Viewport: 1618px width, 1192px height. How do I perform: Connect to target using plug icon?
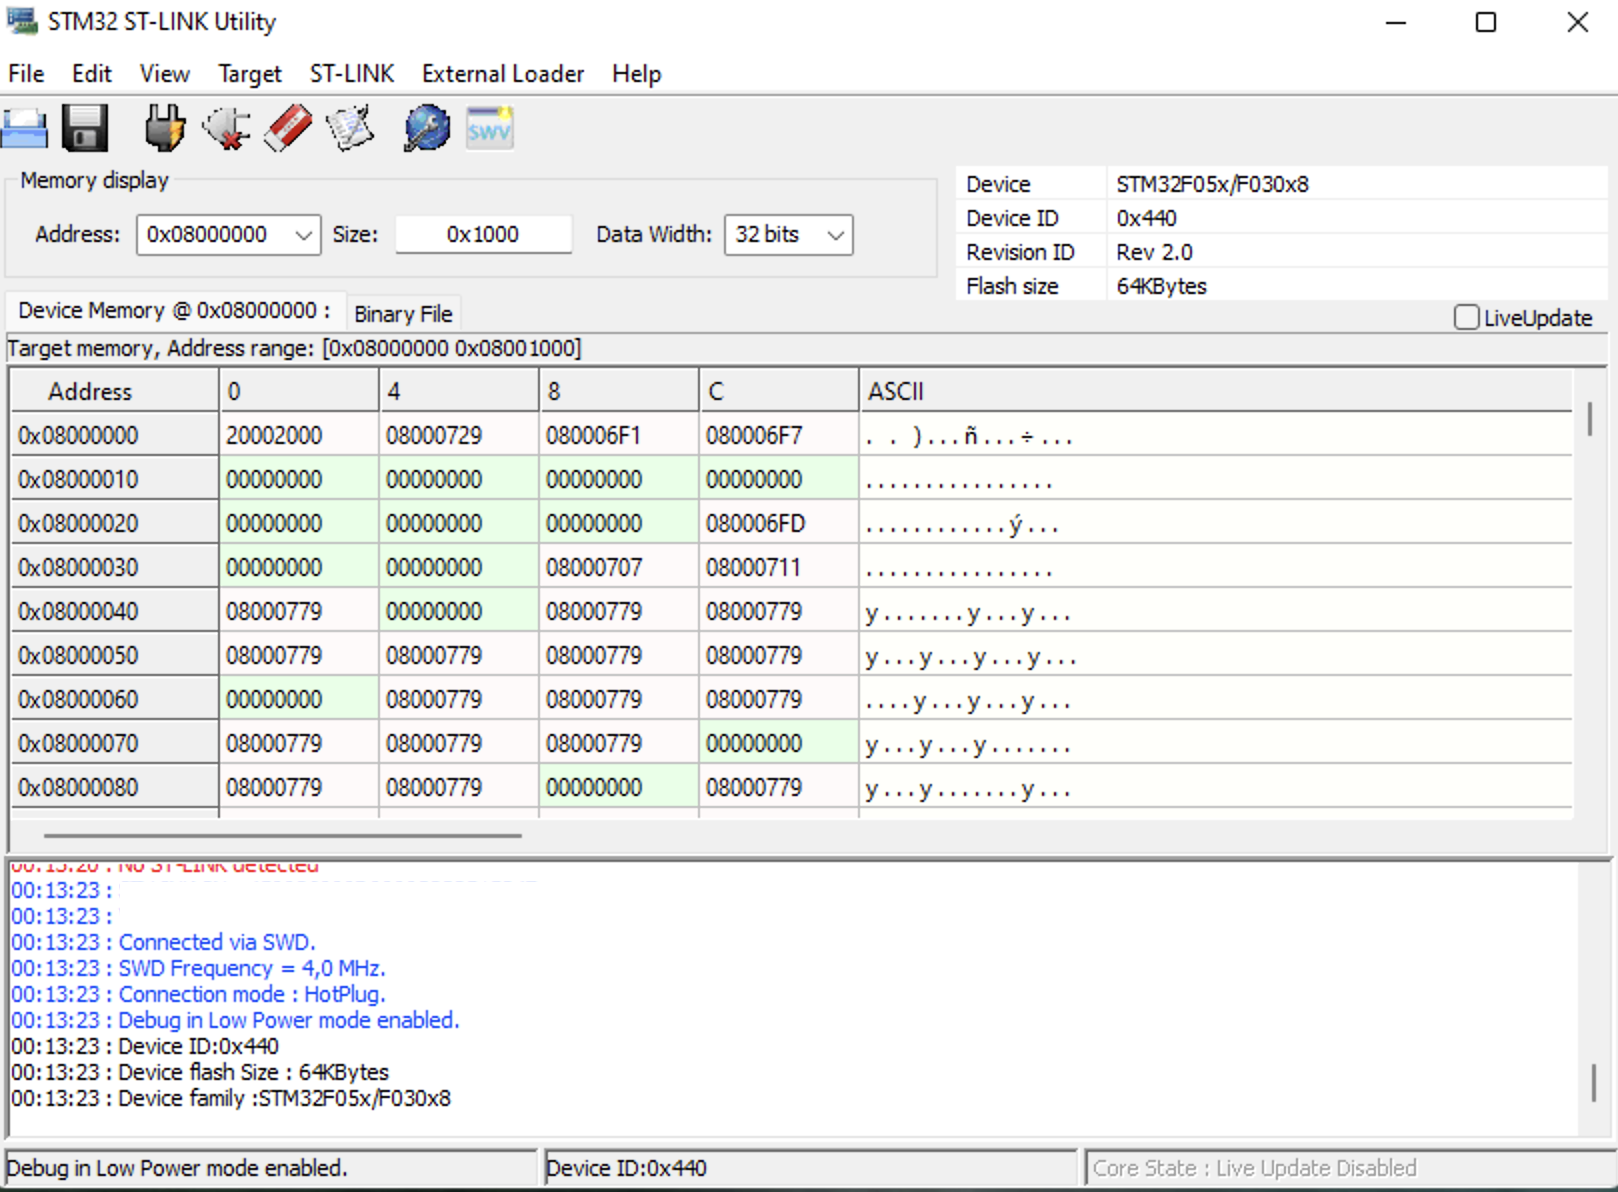164,128
